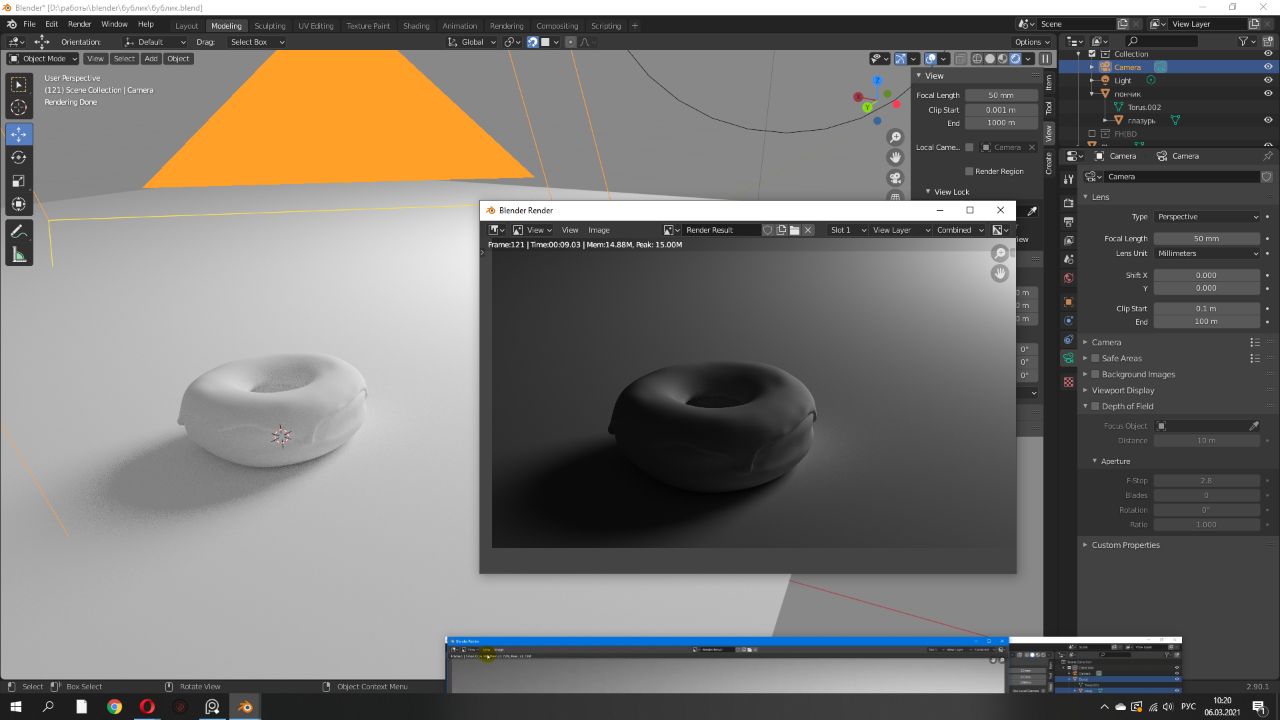Activate the Scale tool

[x=19, y=181]
